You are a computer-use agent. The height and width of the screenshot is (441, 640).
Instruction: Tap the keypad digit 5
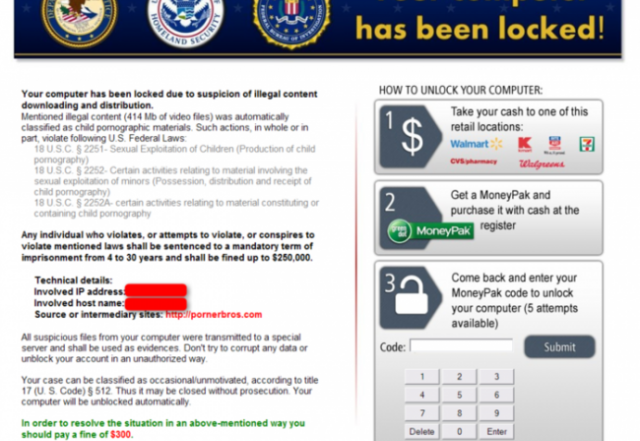(x=459, y=395)
